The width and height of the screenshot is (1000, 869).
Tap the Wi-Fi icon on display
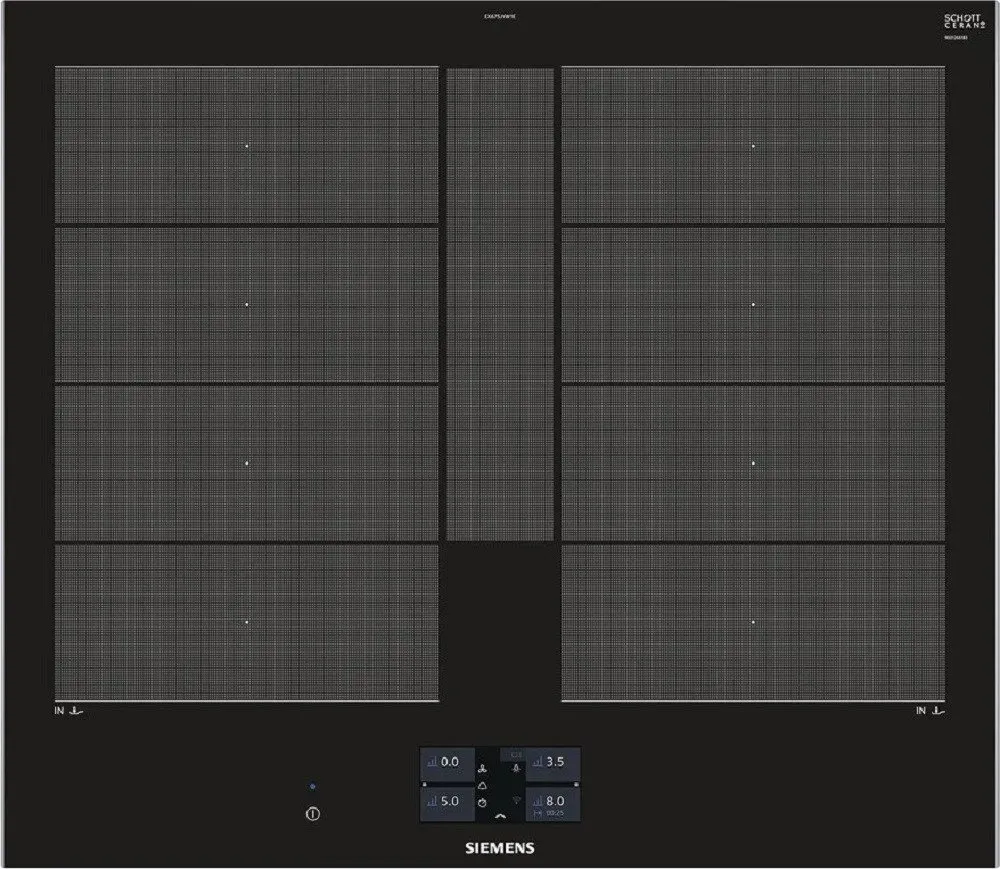pos(516,802)
